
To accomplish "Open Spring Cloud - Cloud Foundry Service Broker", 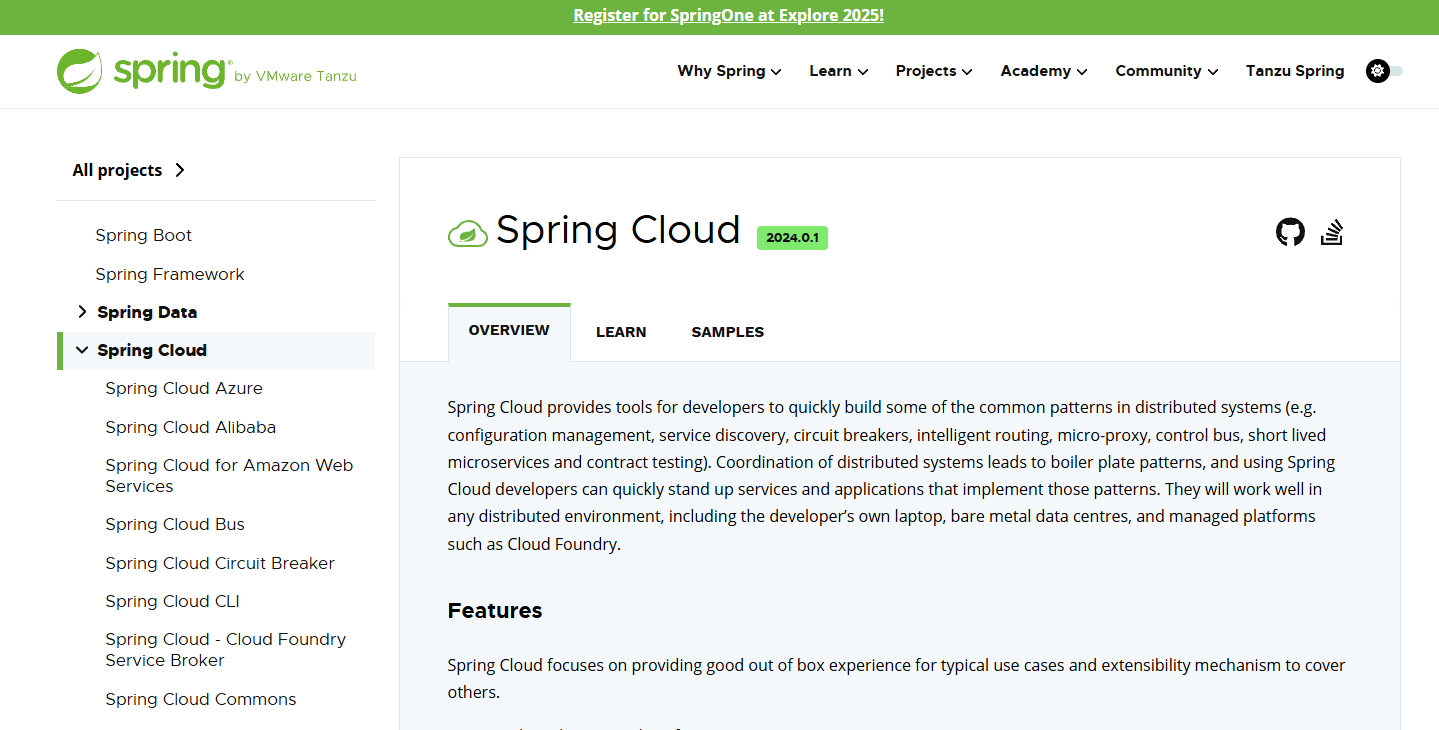I will pyautogui.click(x=226, y=650).
